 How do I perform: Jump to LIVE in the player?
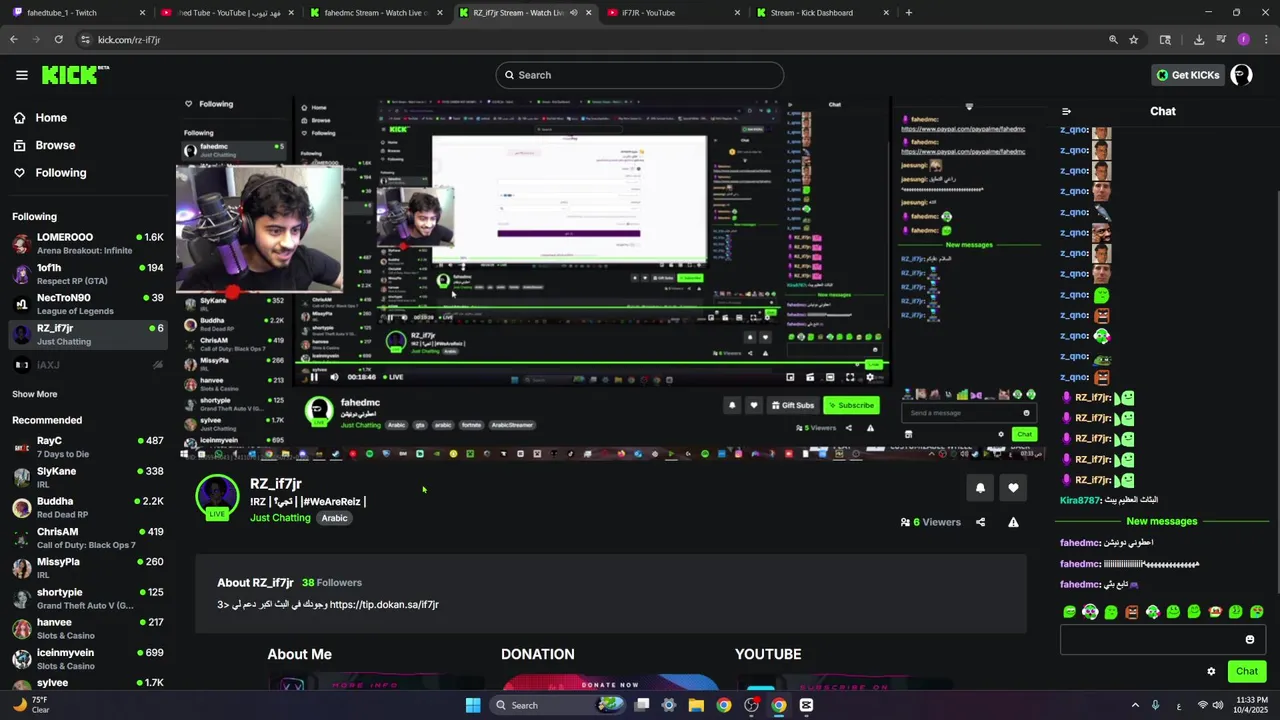coord(392,377)
